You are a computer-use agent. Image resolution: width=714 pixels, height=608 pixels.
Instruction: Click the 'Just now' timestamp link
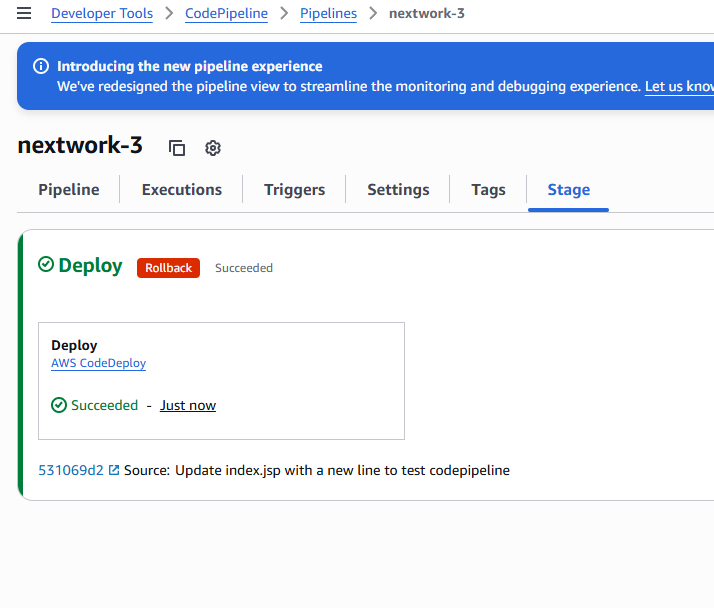[188, 405]
